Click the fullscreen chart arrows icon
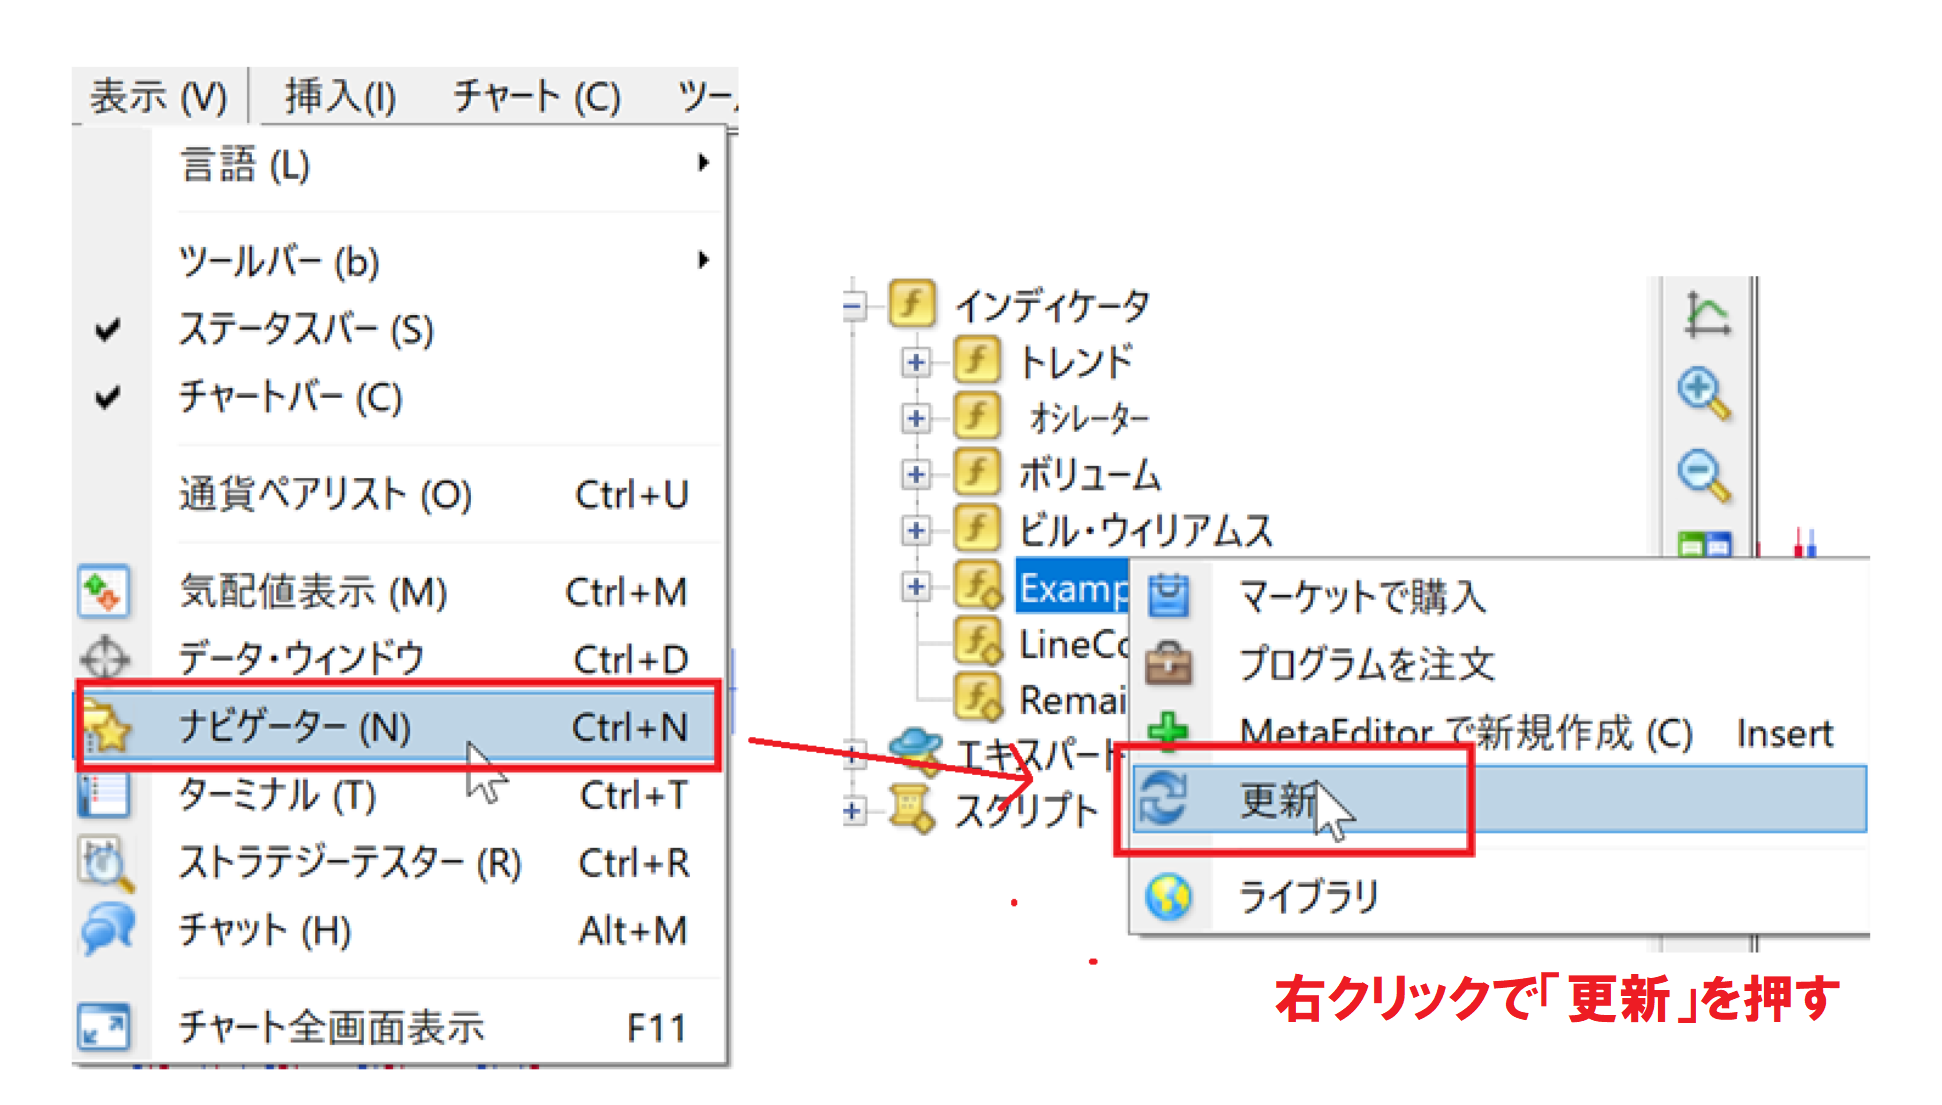This screenshot has height=1105, width=1942. pyautogui.click(x=104, y=1027)
